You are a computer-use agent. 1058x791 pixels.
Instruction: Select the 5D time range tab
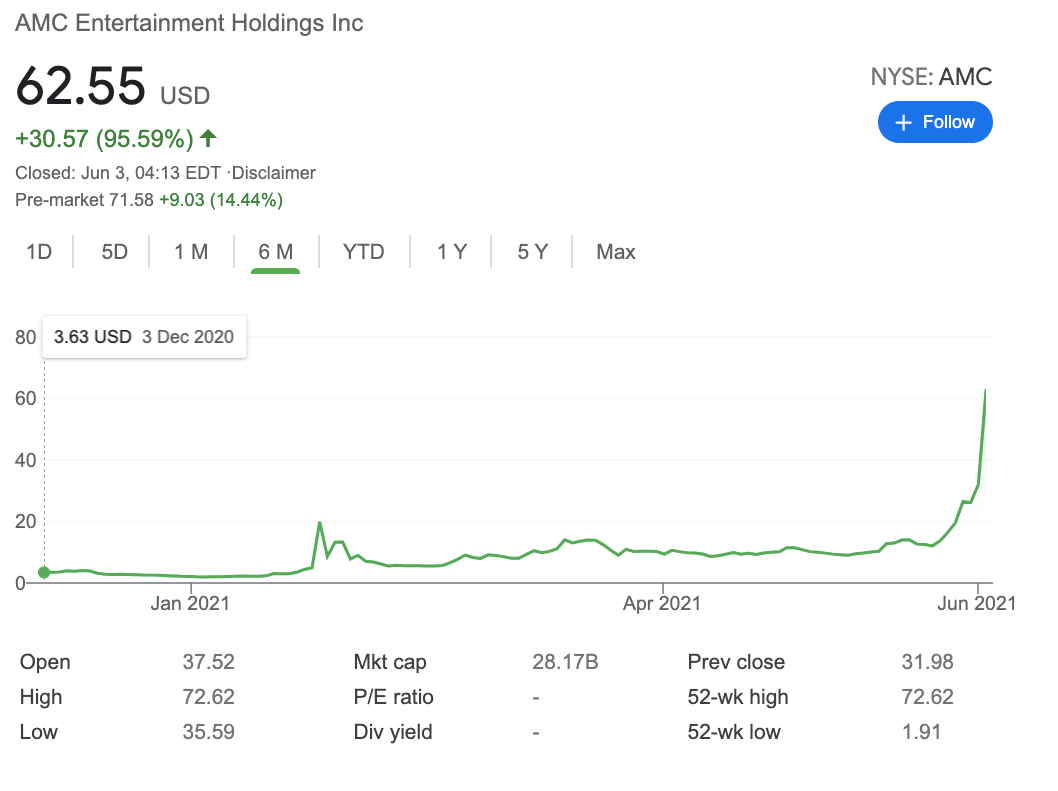coord(115,252)
